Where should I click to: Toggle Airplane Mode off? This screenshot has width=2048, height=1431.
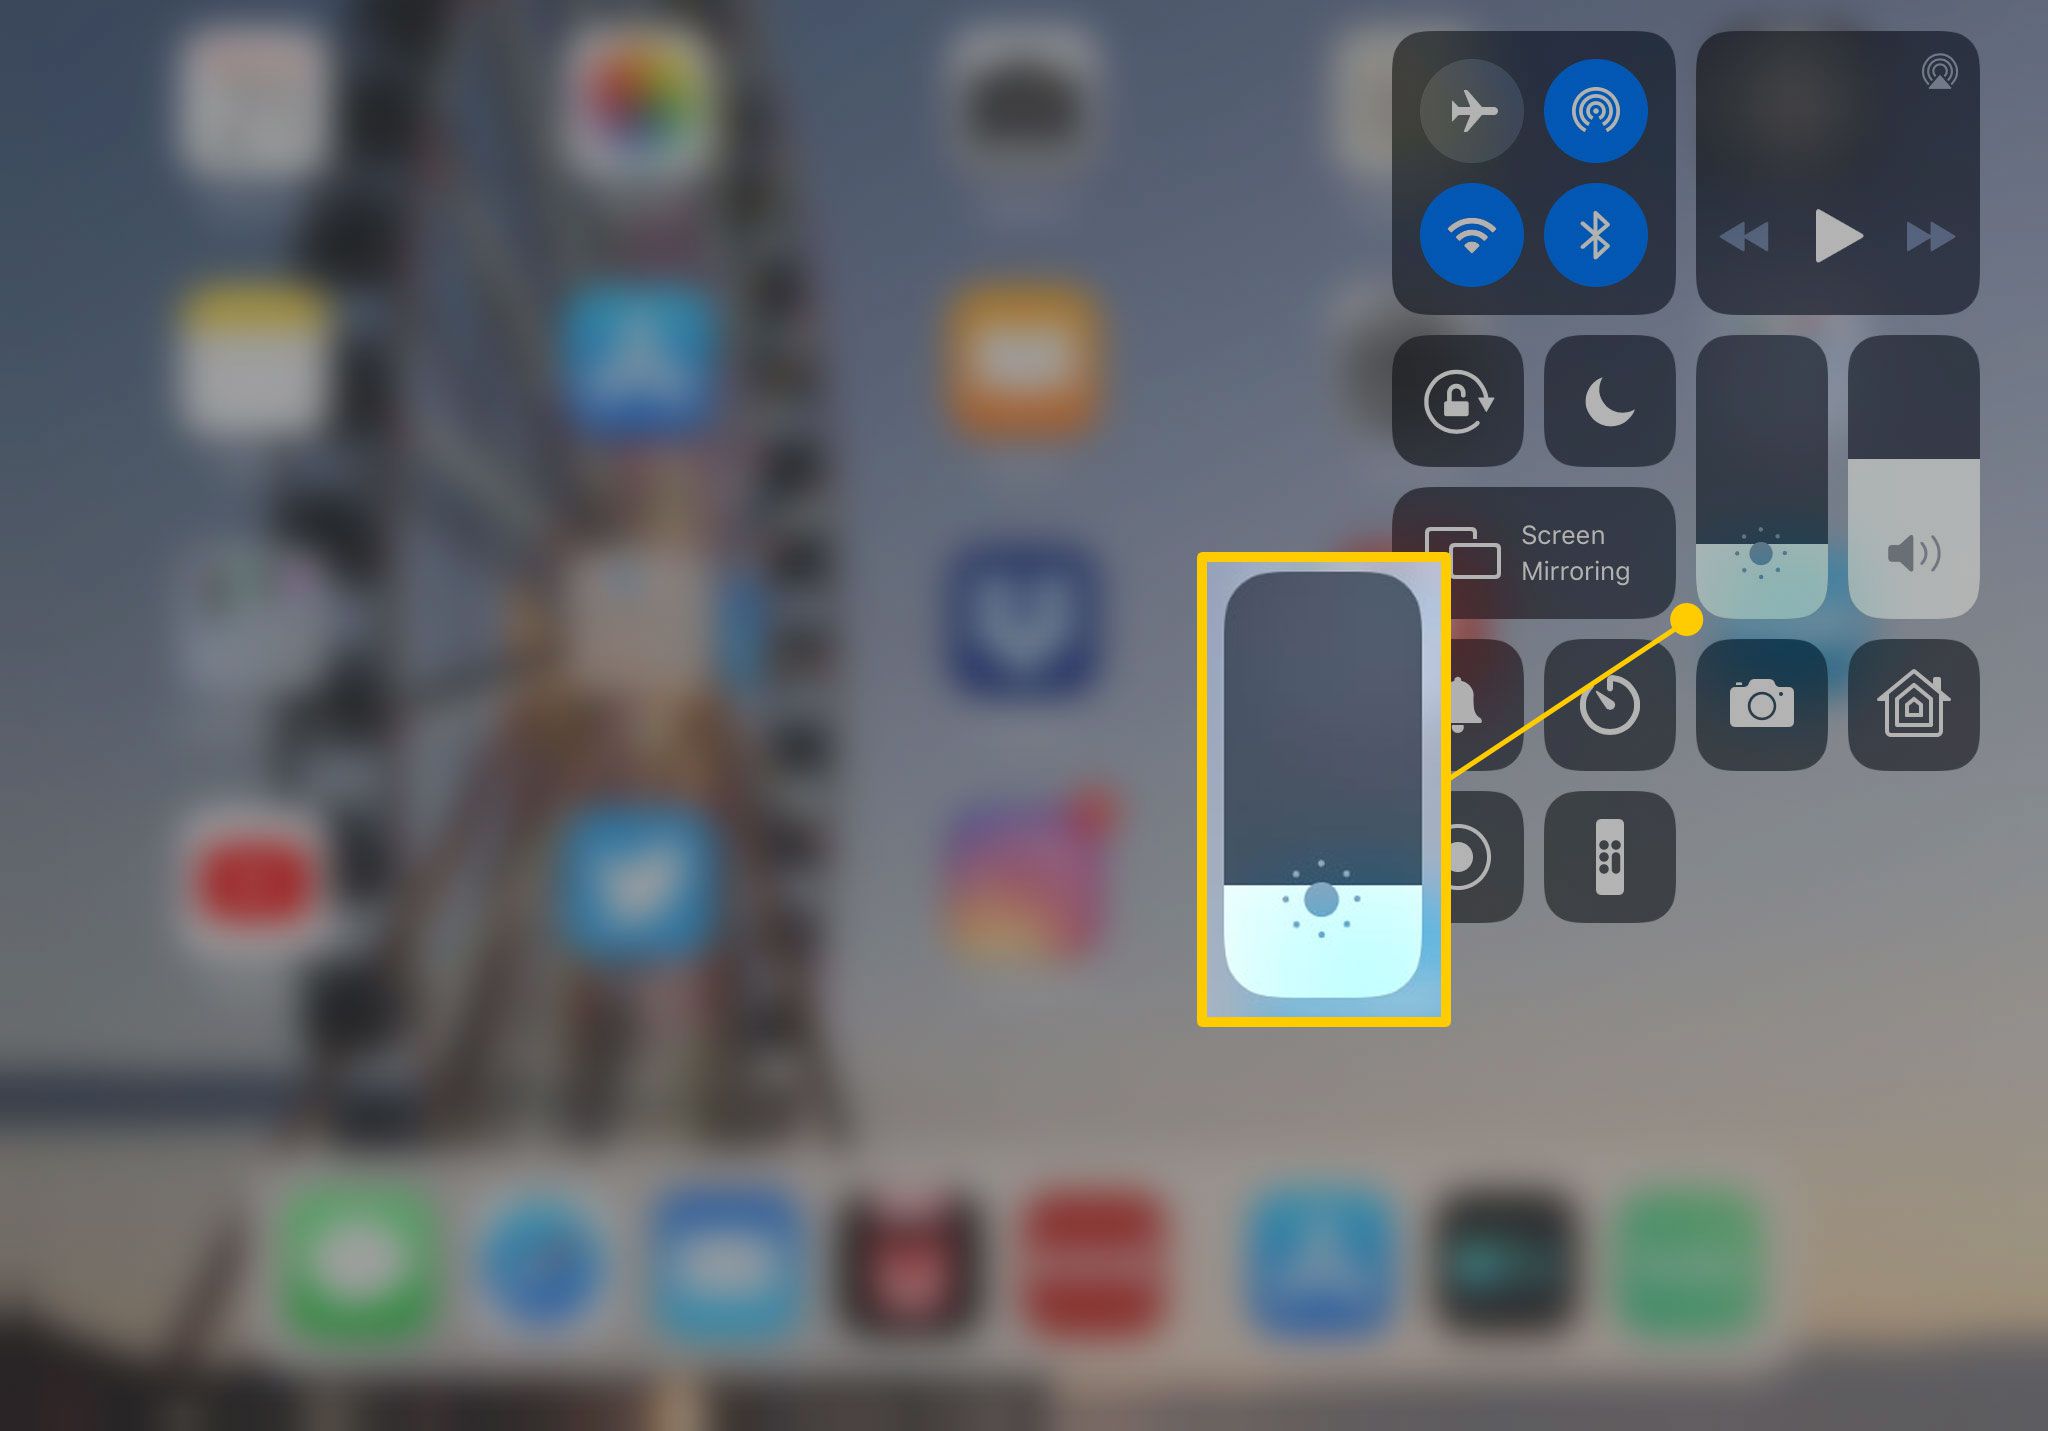coord(1475,109)
